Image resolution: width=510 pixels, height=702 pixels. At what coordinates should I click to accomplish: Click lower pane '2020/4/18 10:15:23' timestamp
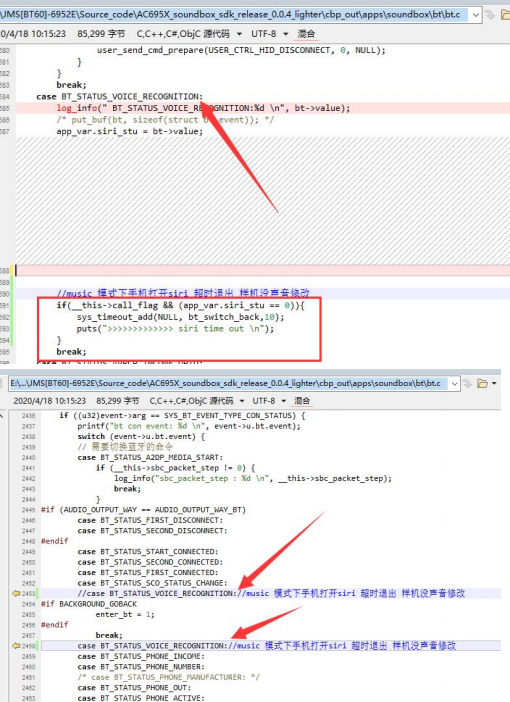pyautogui.click(x=50, y=400)
